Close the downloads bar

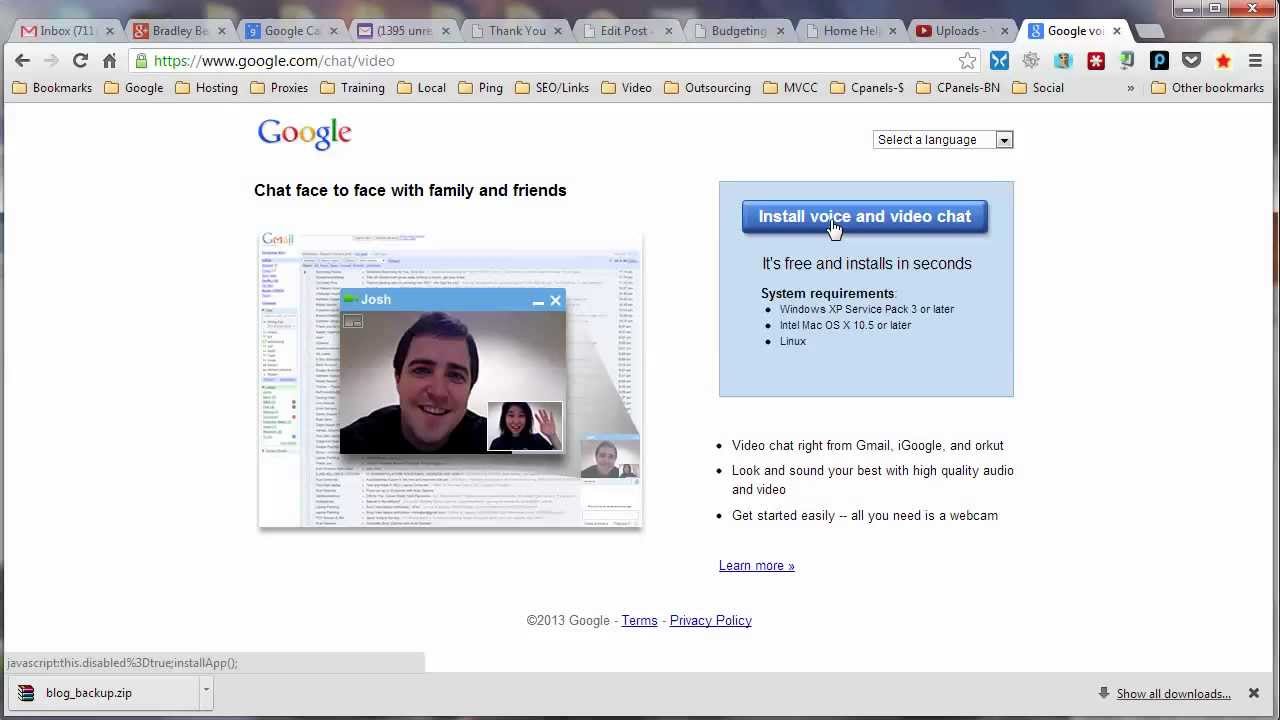pyautogui.click(x=1253, y=693)
